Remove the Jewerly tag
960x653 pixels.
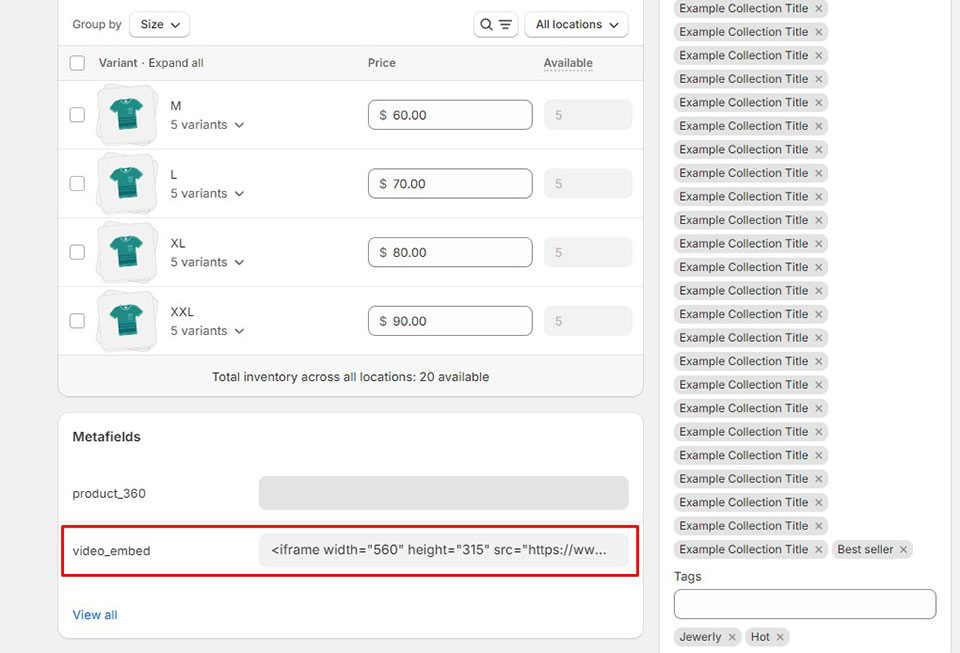coord(732,637)
